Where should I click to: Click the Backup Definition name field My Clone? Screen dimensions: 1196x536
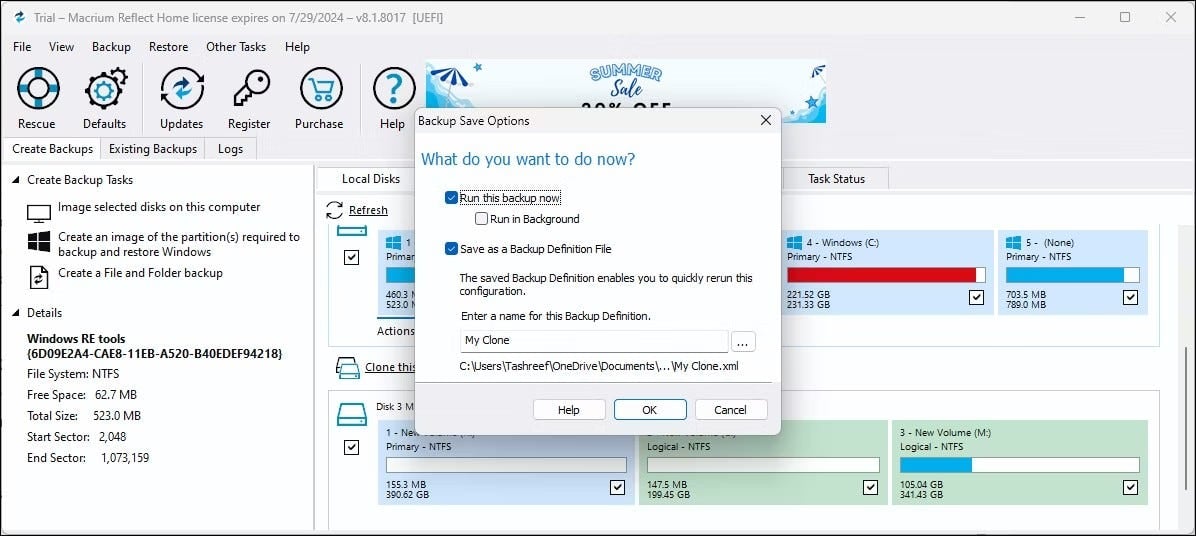(594, 341)
